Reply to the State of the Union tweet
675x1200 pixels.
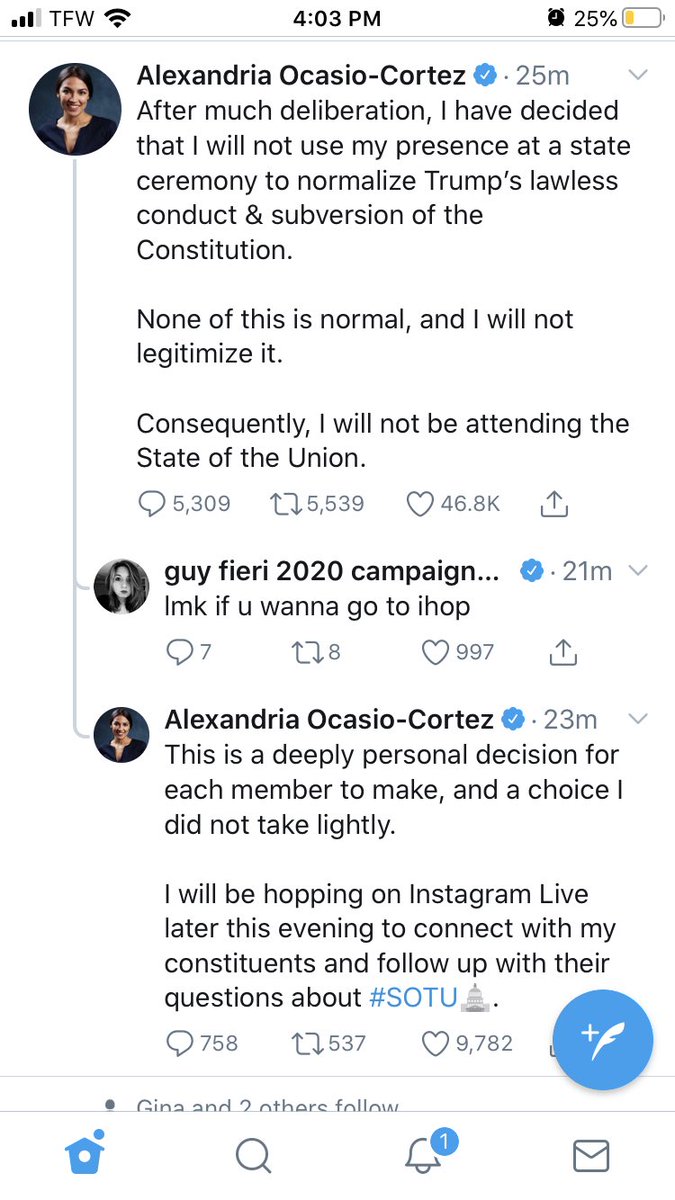(x=153, y=504)
